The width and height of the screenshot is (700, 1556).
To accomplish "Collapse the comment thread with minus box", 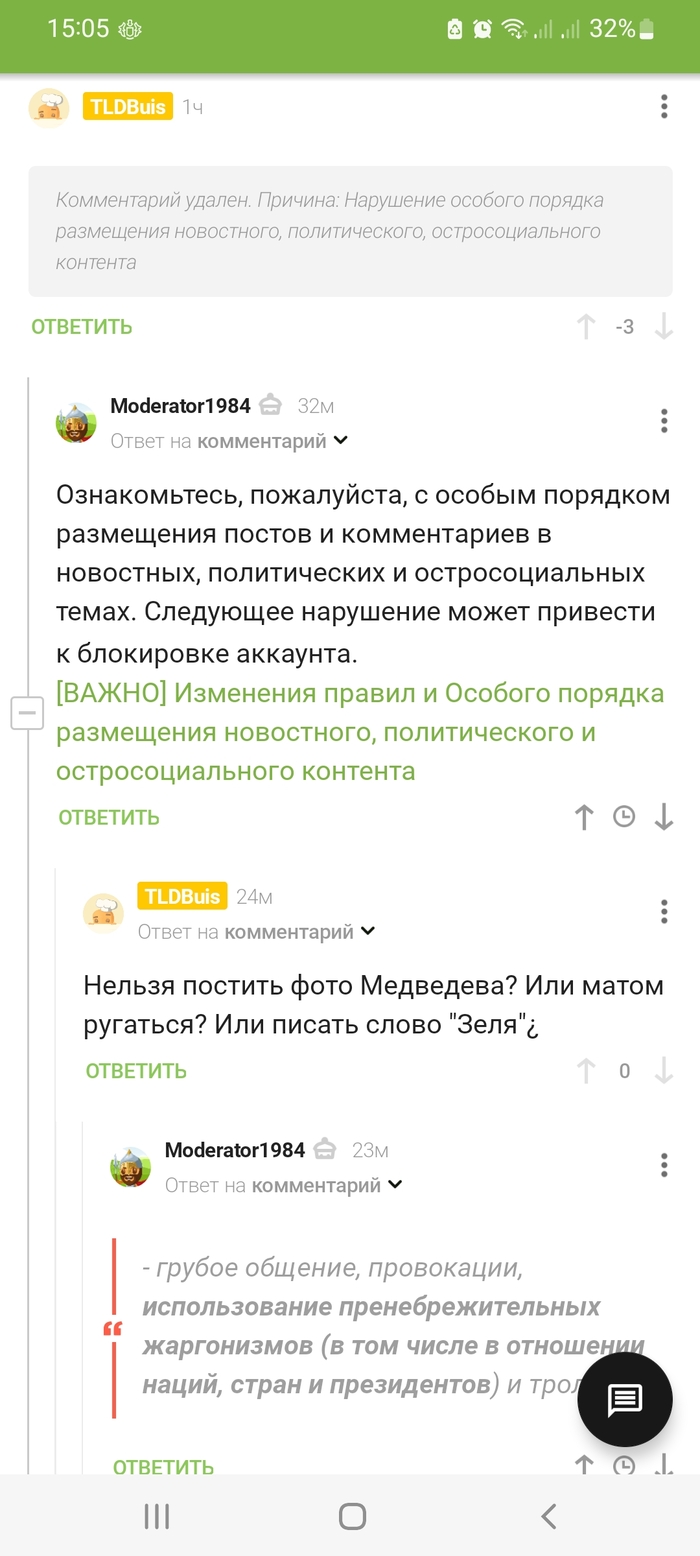I will 27,713.
